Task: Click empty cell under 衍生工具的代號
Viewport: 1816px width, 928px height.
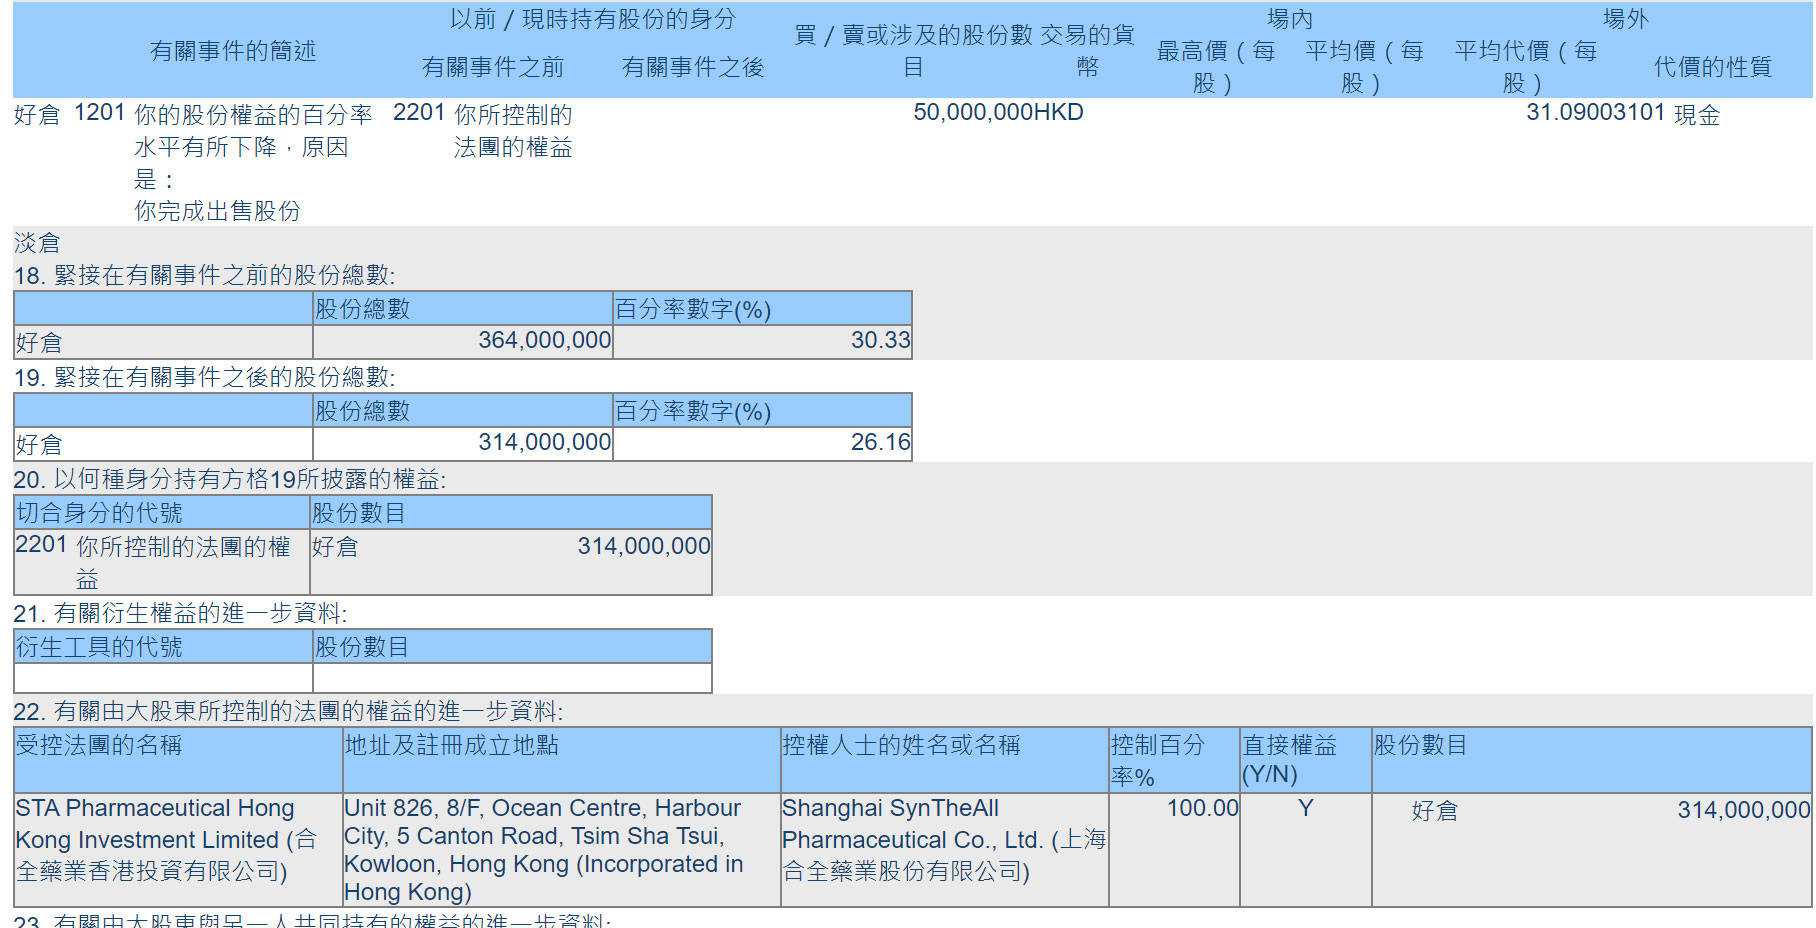Action: tap(163, 678)
